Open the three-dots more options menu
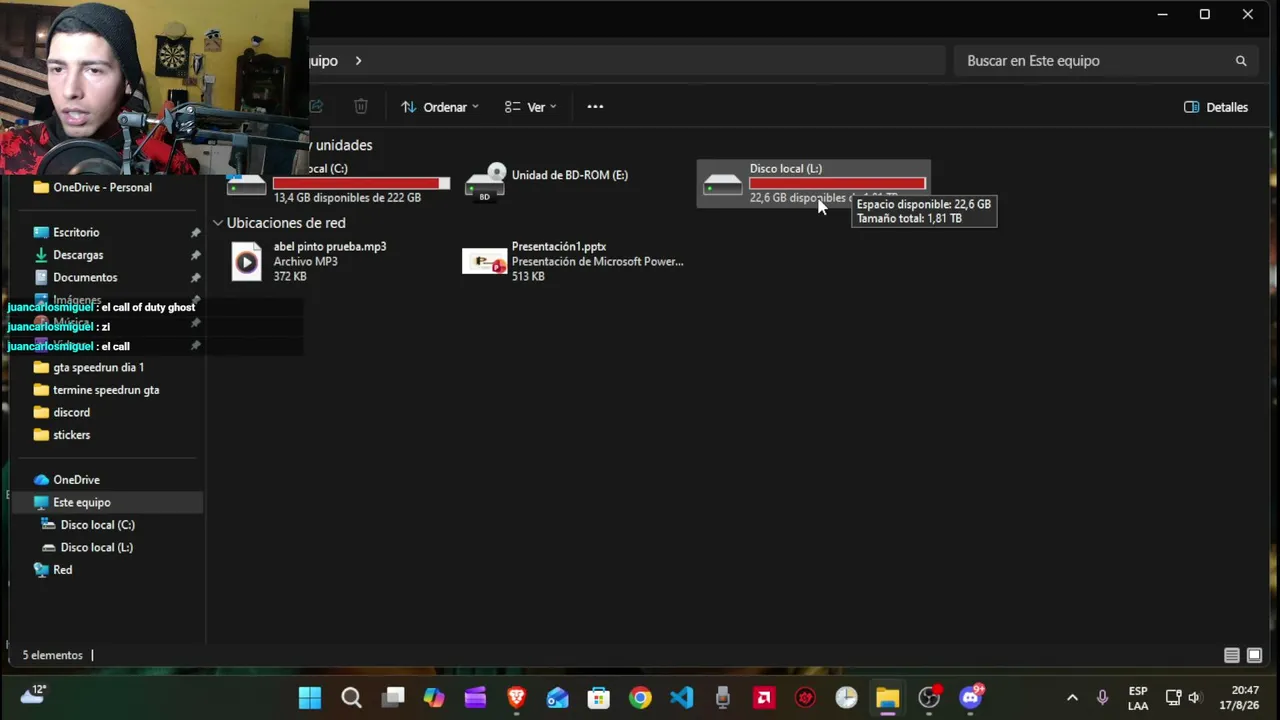 (x=595, y=107)
